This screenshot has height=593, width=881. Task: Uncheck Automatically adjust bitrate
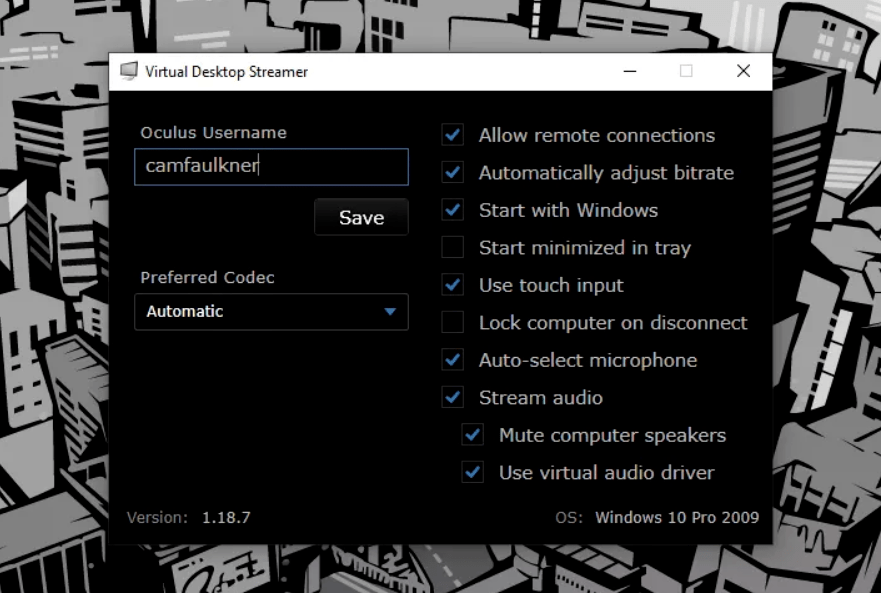pos(451,172)
